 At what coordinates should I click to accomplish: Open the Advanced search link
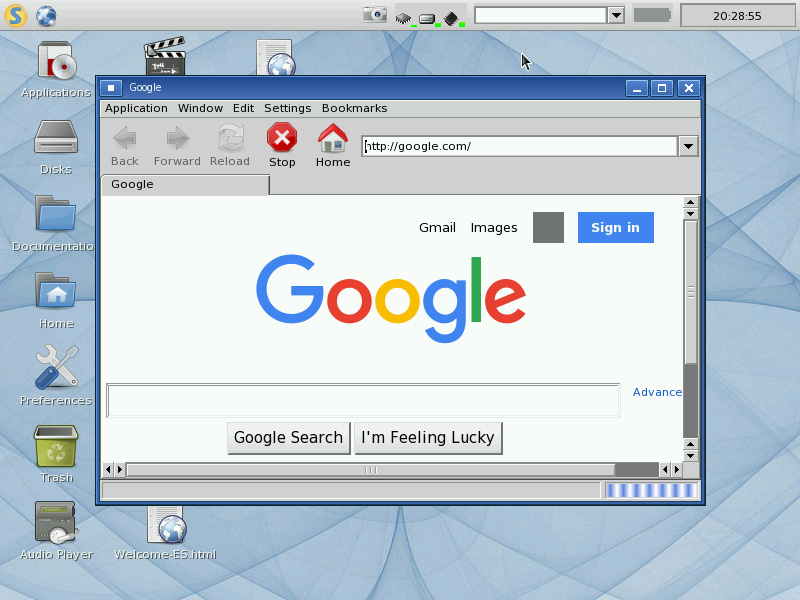pyautogui.click(x=657, y=392)
